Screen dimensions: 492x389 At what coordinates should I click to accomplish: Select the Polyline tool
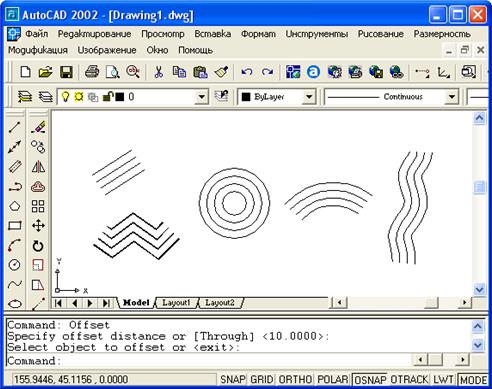(14, 187)
